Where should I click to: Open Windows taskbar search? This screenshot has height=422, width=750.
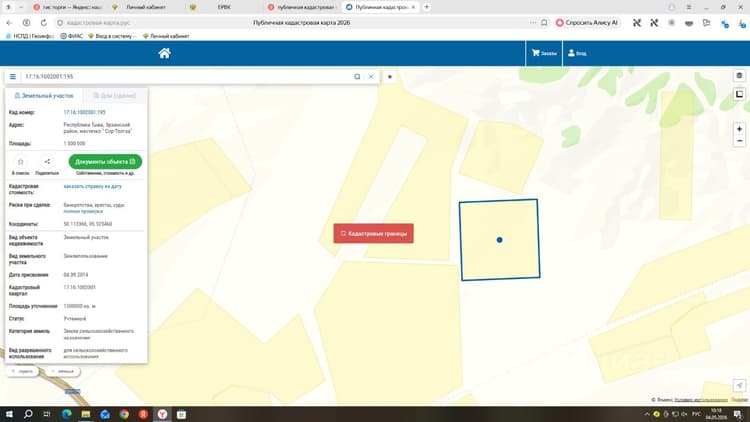[28, 414]
